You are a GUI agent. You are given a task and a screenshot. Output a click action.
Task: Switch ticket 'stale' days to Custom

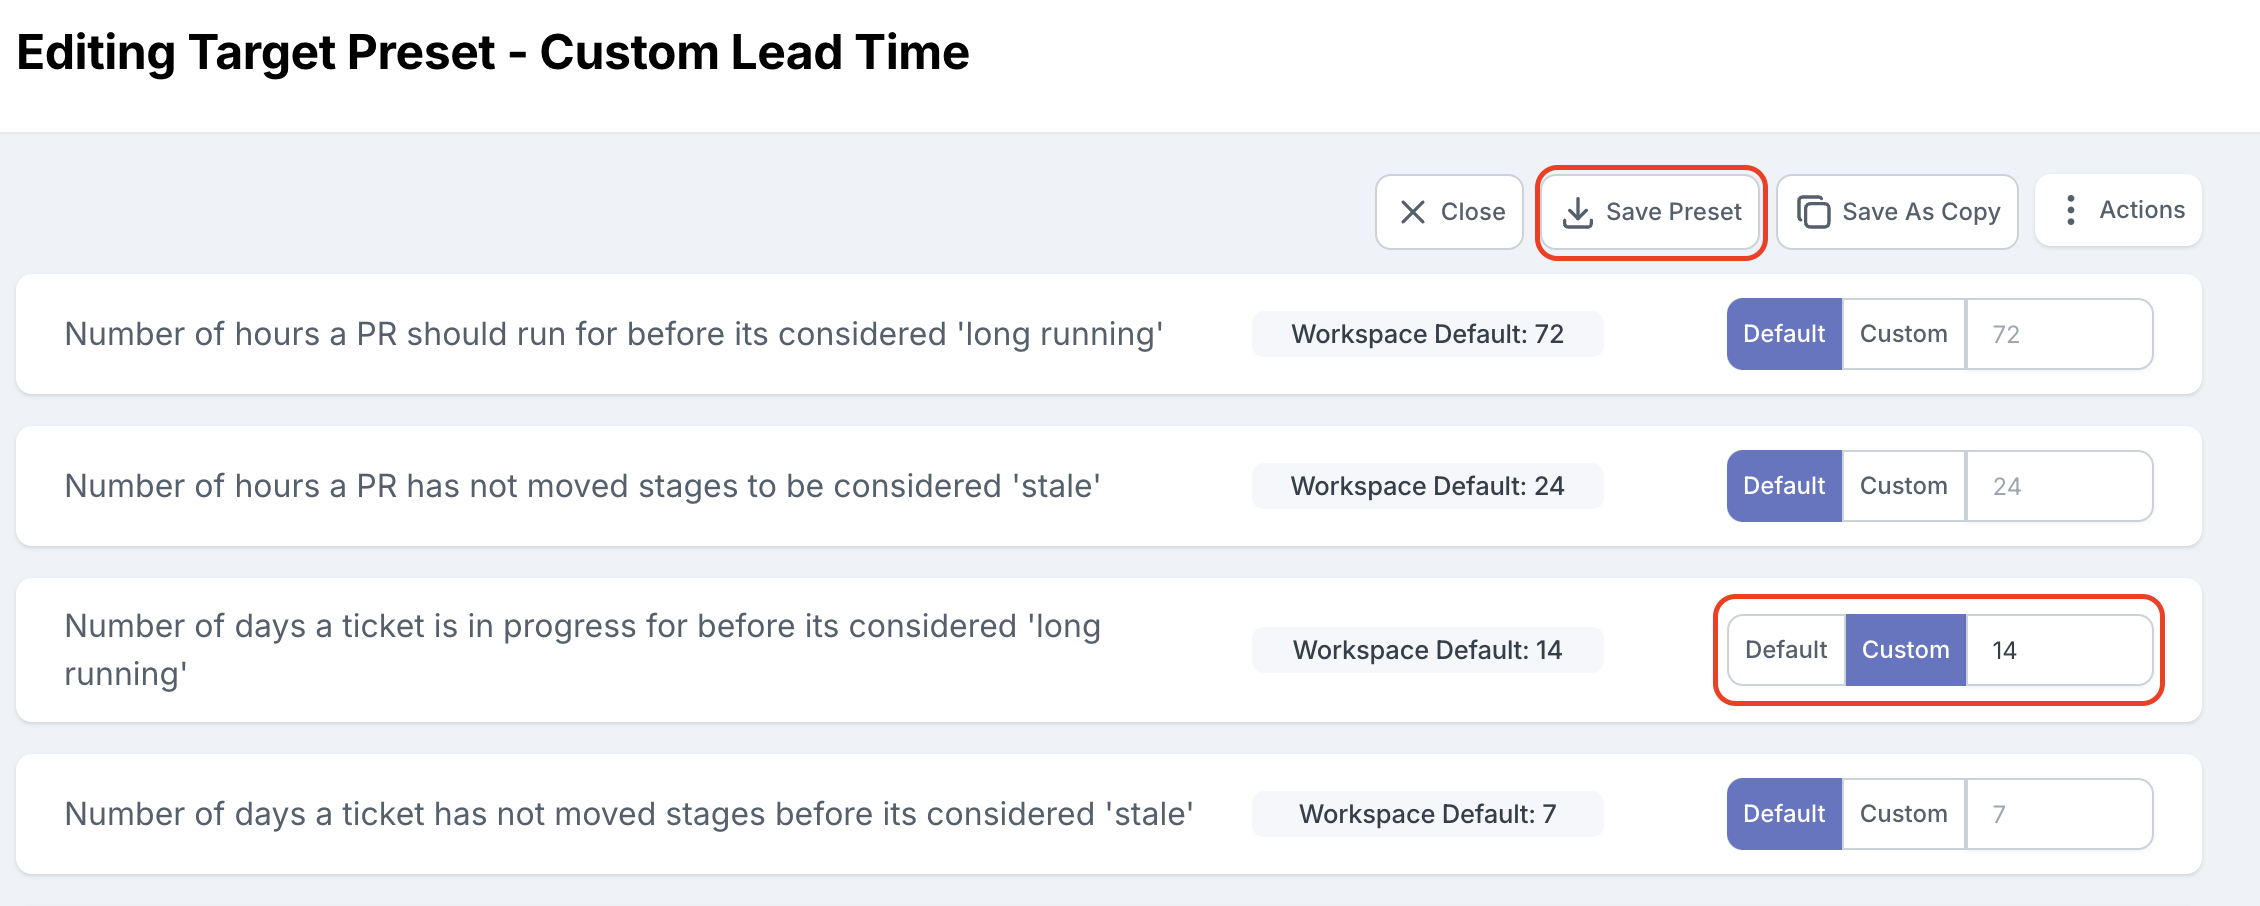1903,814
